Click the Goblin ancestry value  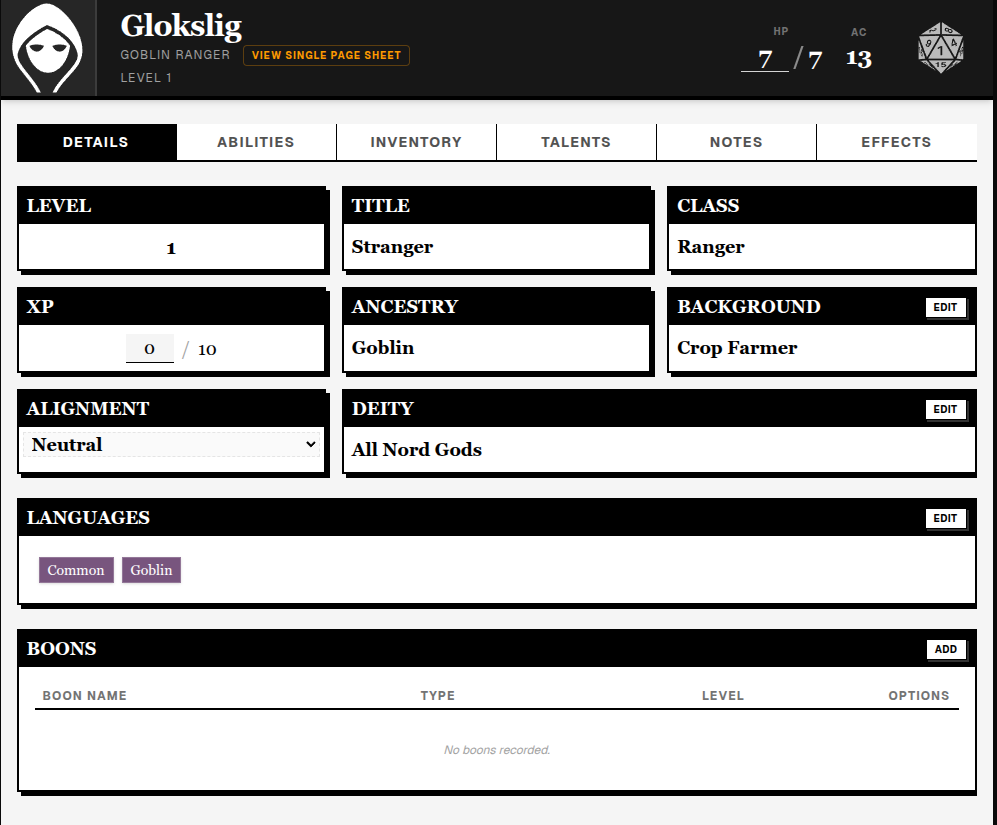383,348
